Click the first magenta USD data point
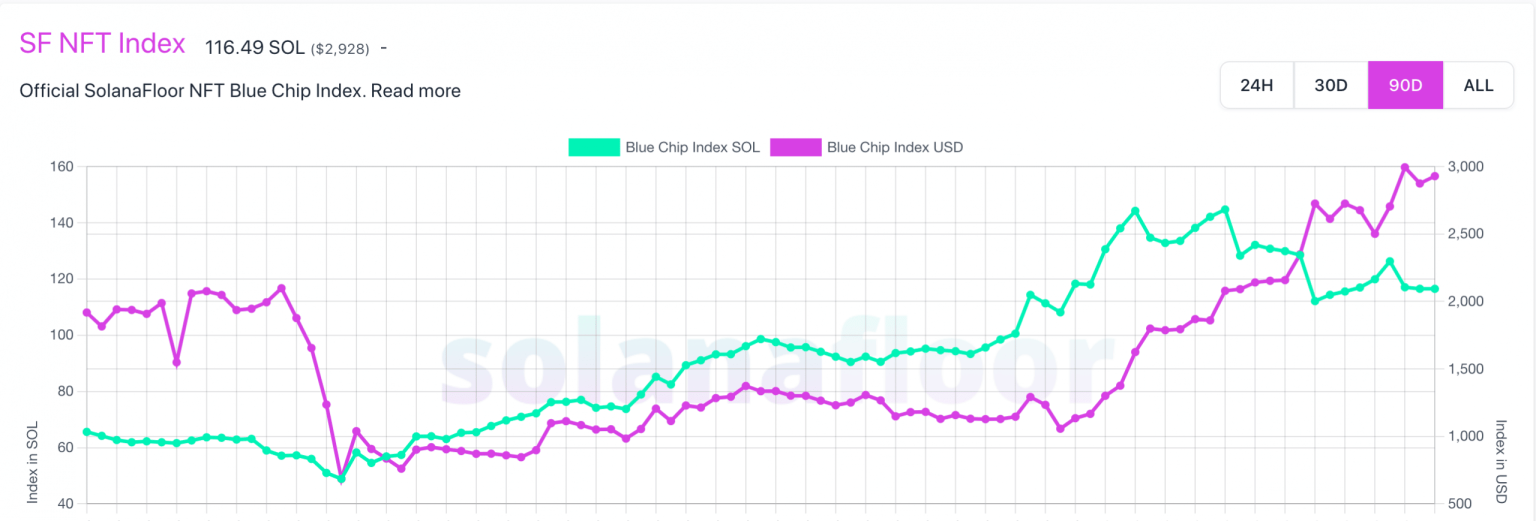This screenshot has height=521, width=1536. (x=87, y=312)
